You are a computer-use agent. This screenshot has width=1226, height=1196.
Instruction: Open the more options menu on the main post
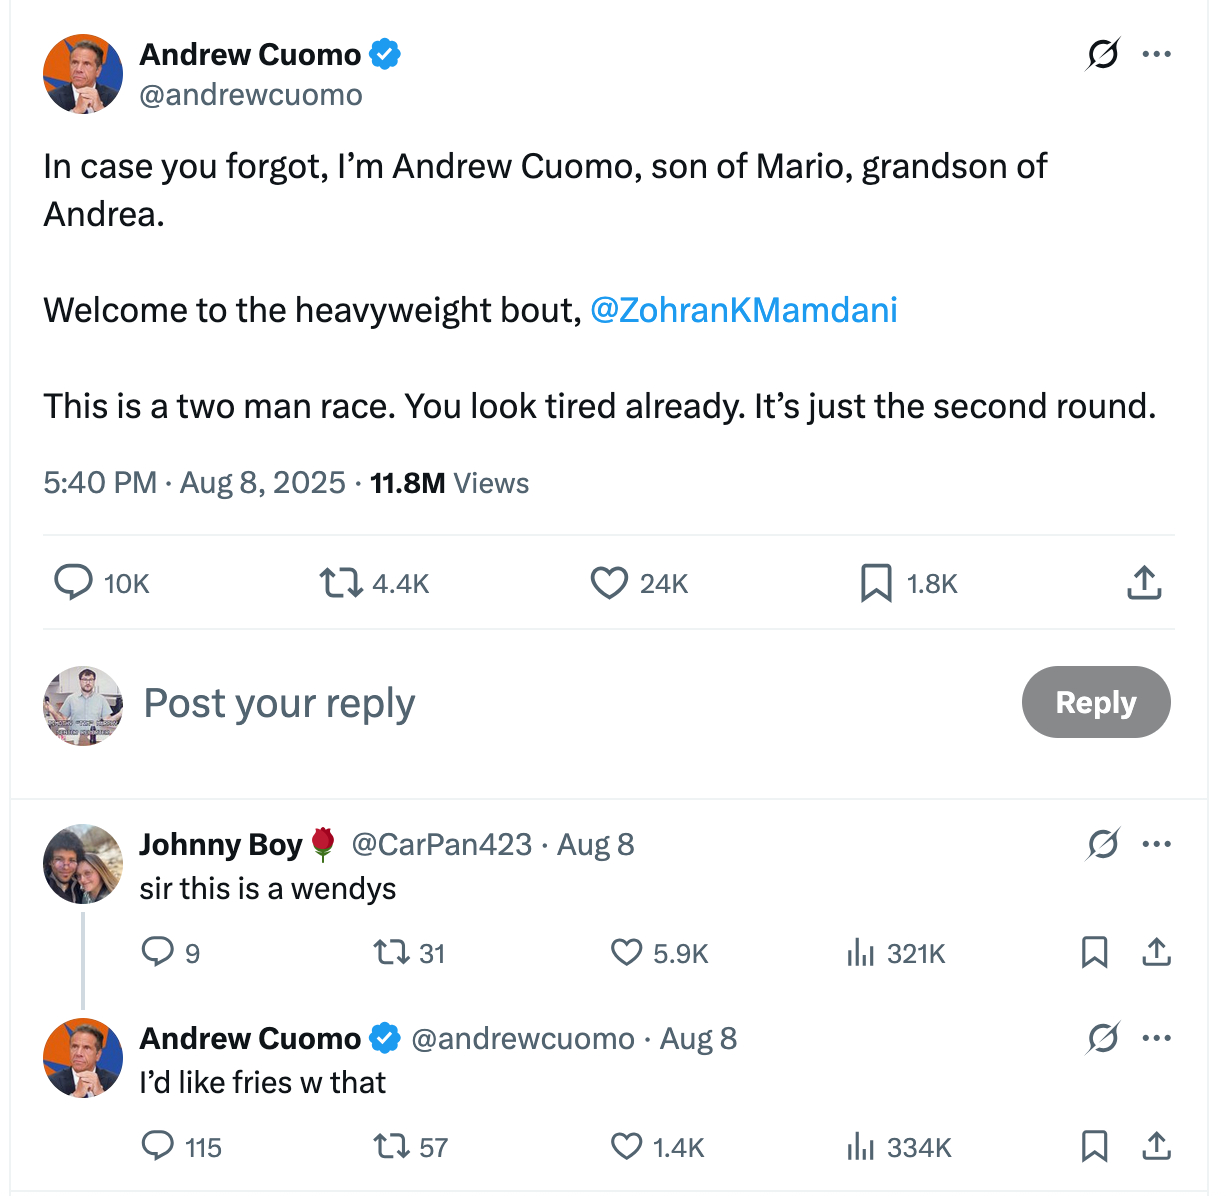[1156, 54]
